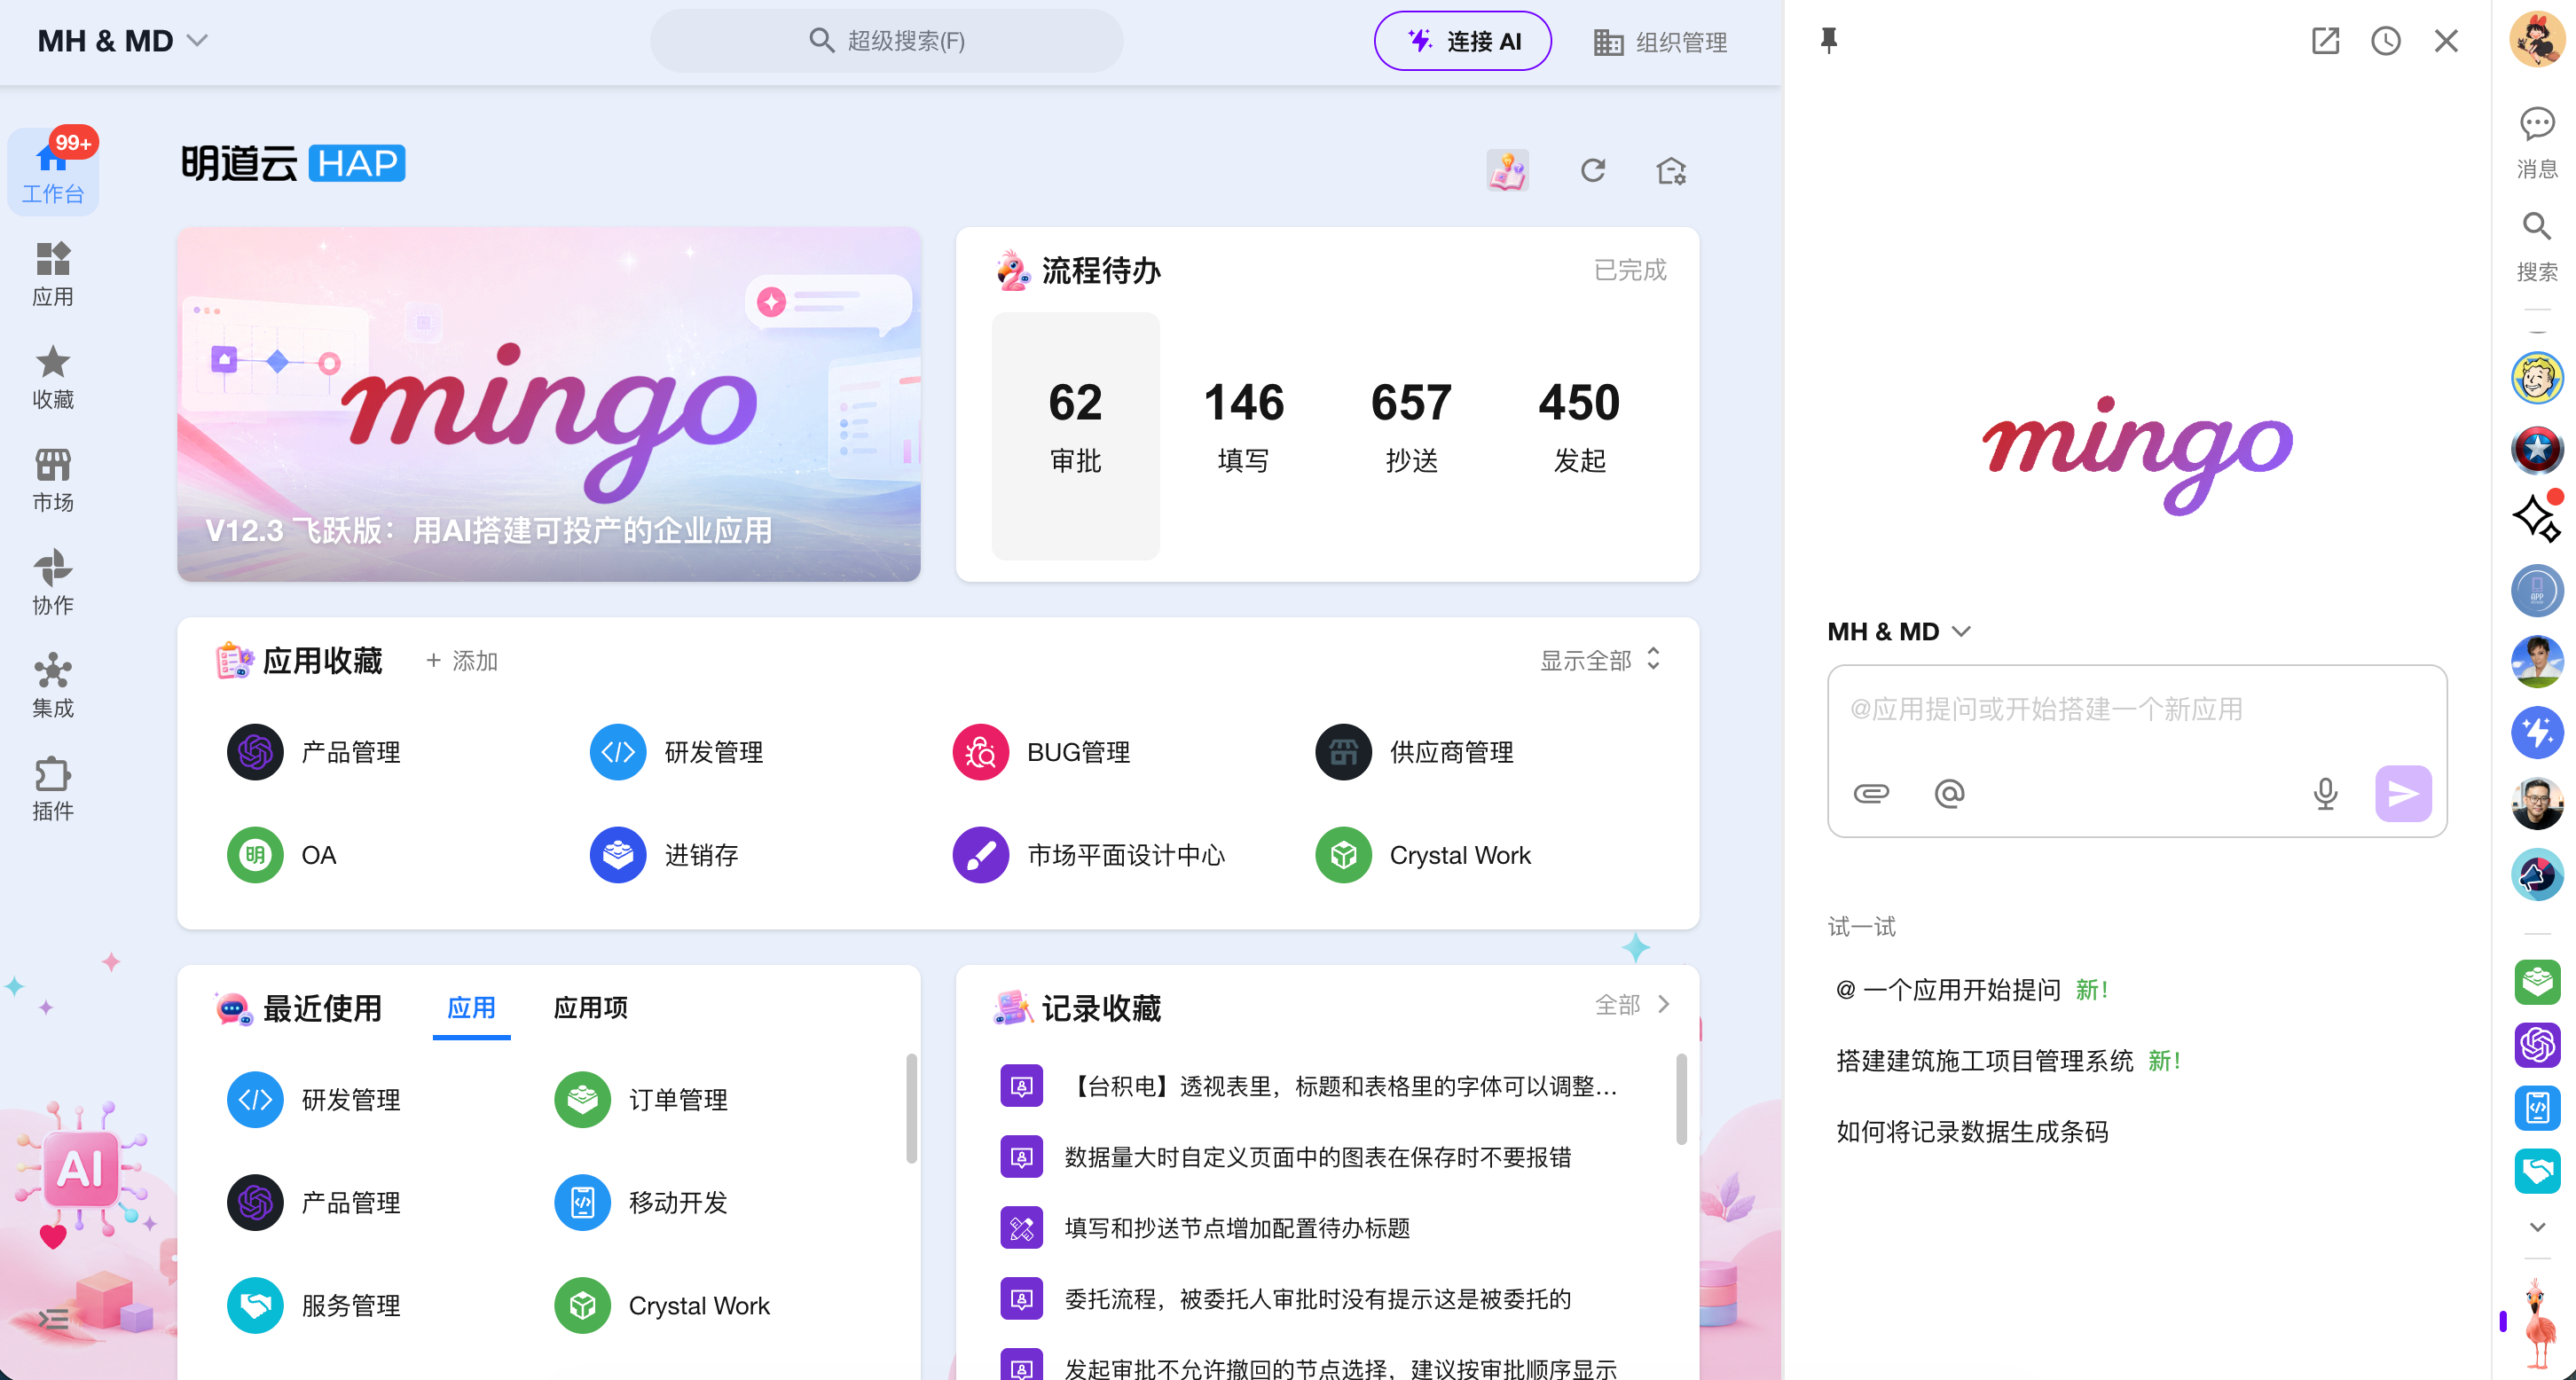Open 市场平面设计中心 app in 应用收藏
The image size is (2576, 1380).
pyautogui.click(x=1089, y=855)
